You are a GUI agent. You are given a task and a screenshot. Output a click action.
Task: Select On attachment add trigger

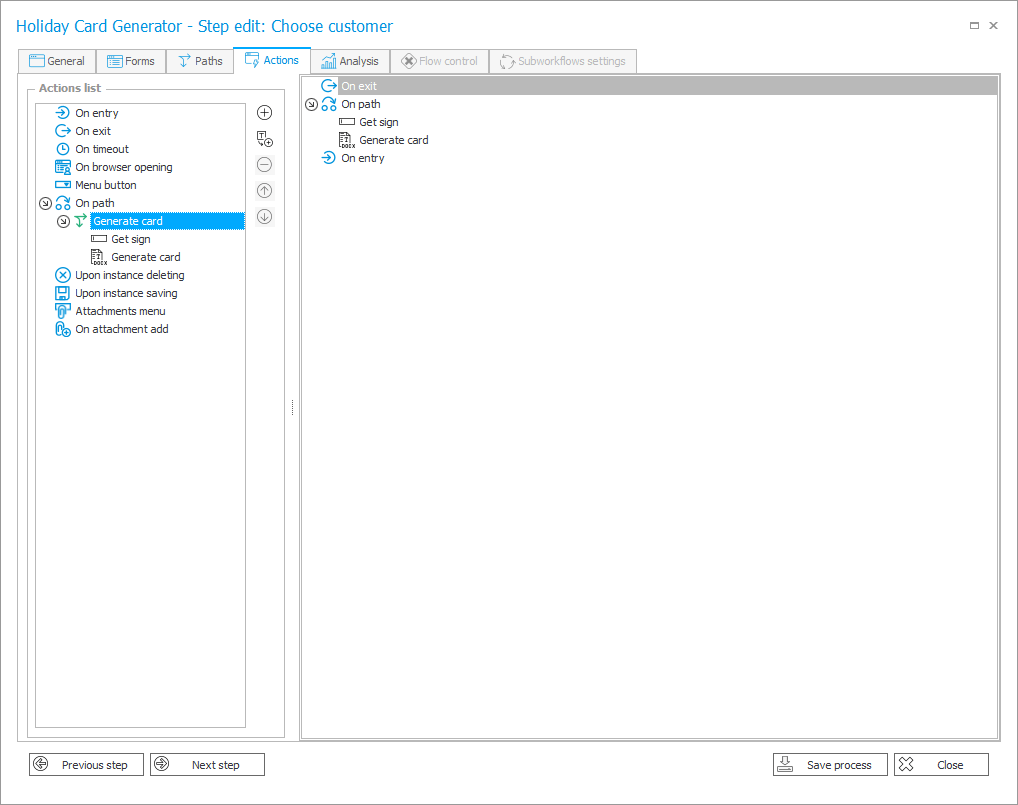click(122, 329)
